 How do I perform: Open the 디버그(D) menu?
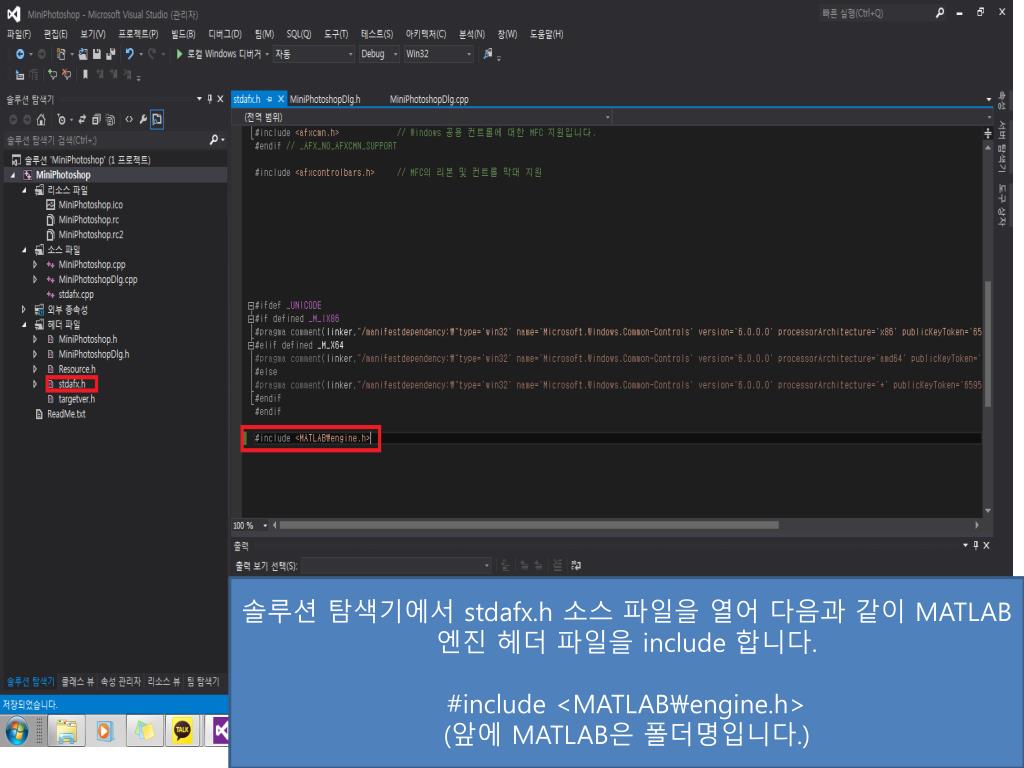pos(225,34)
